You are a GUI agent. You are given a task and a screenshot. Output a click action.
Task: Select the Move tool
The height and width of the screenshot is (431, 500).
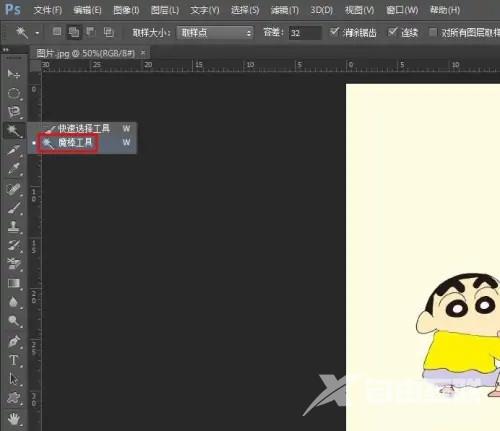point(13,74)
